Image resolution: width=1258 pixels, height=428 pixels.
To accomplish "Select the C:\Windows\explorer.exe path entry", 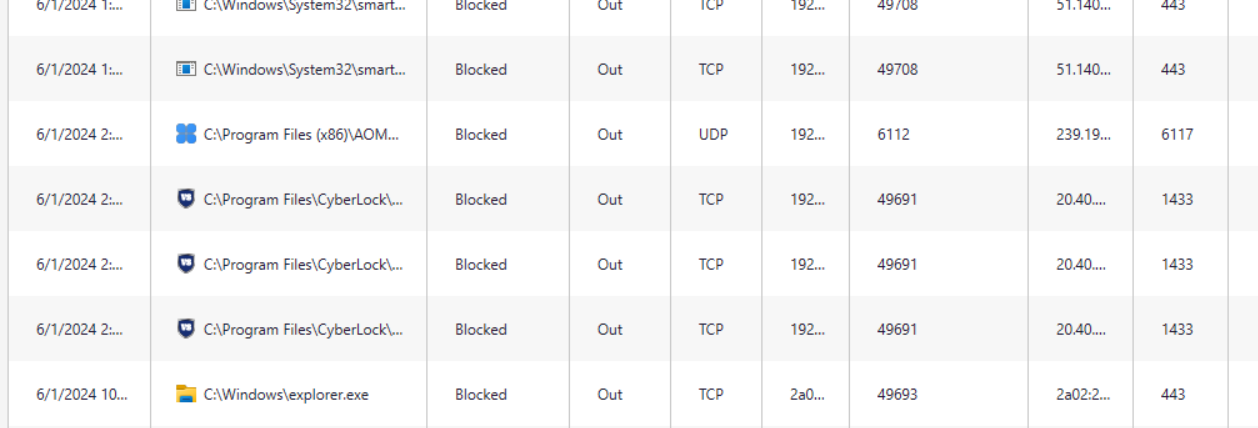I will coord(286,394).
